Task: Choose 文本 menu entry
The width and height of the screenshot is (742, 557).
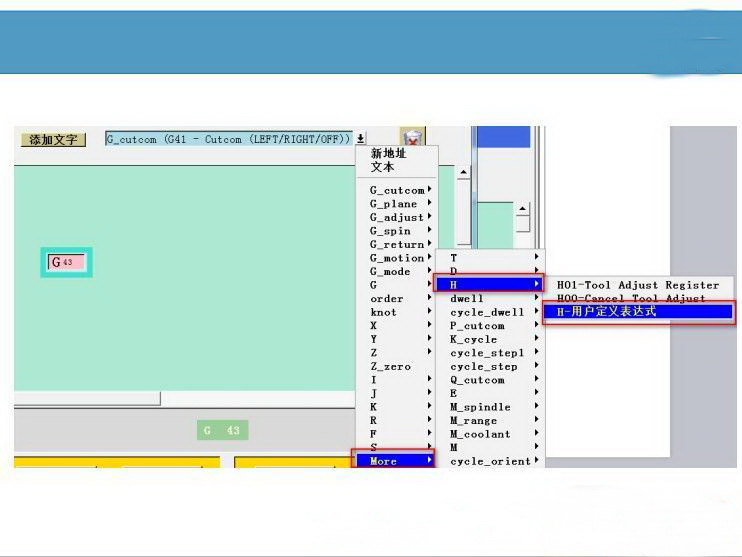Action: tap(382, 167)
